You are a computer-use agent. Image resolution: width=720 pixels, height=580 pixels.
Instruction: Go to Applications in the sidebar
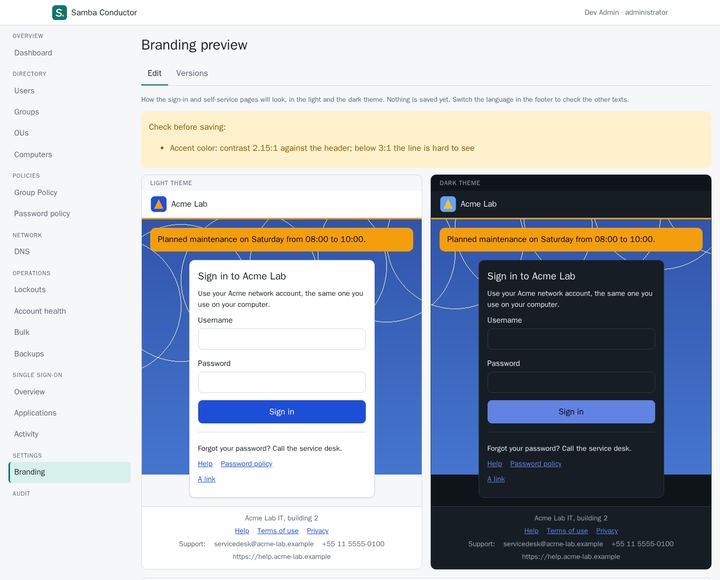point(35,413)
